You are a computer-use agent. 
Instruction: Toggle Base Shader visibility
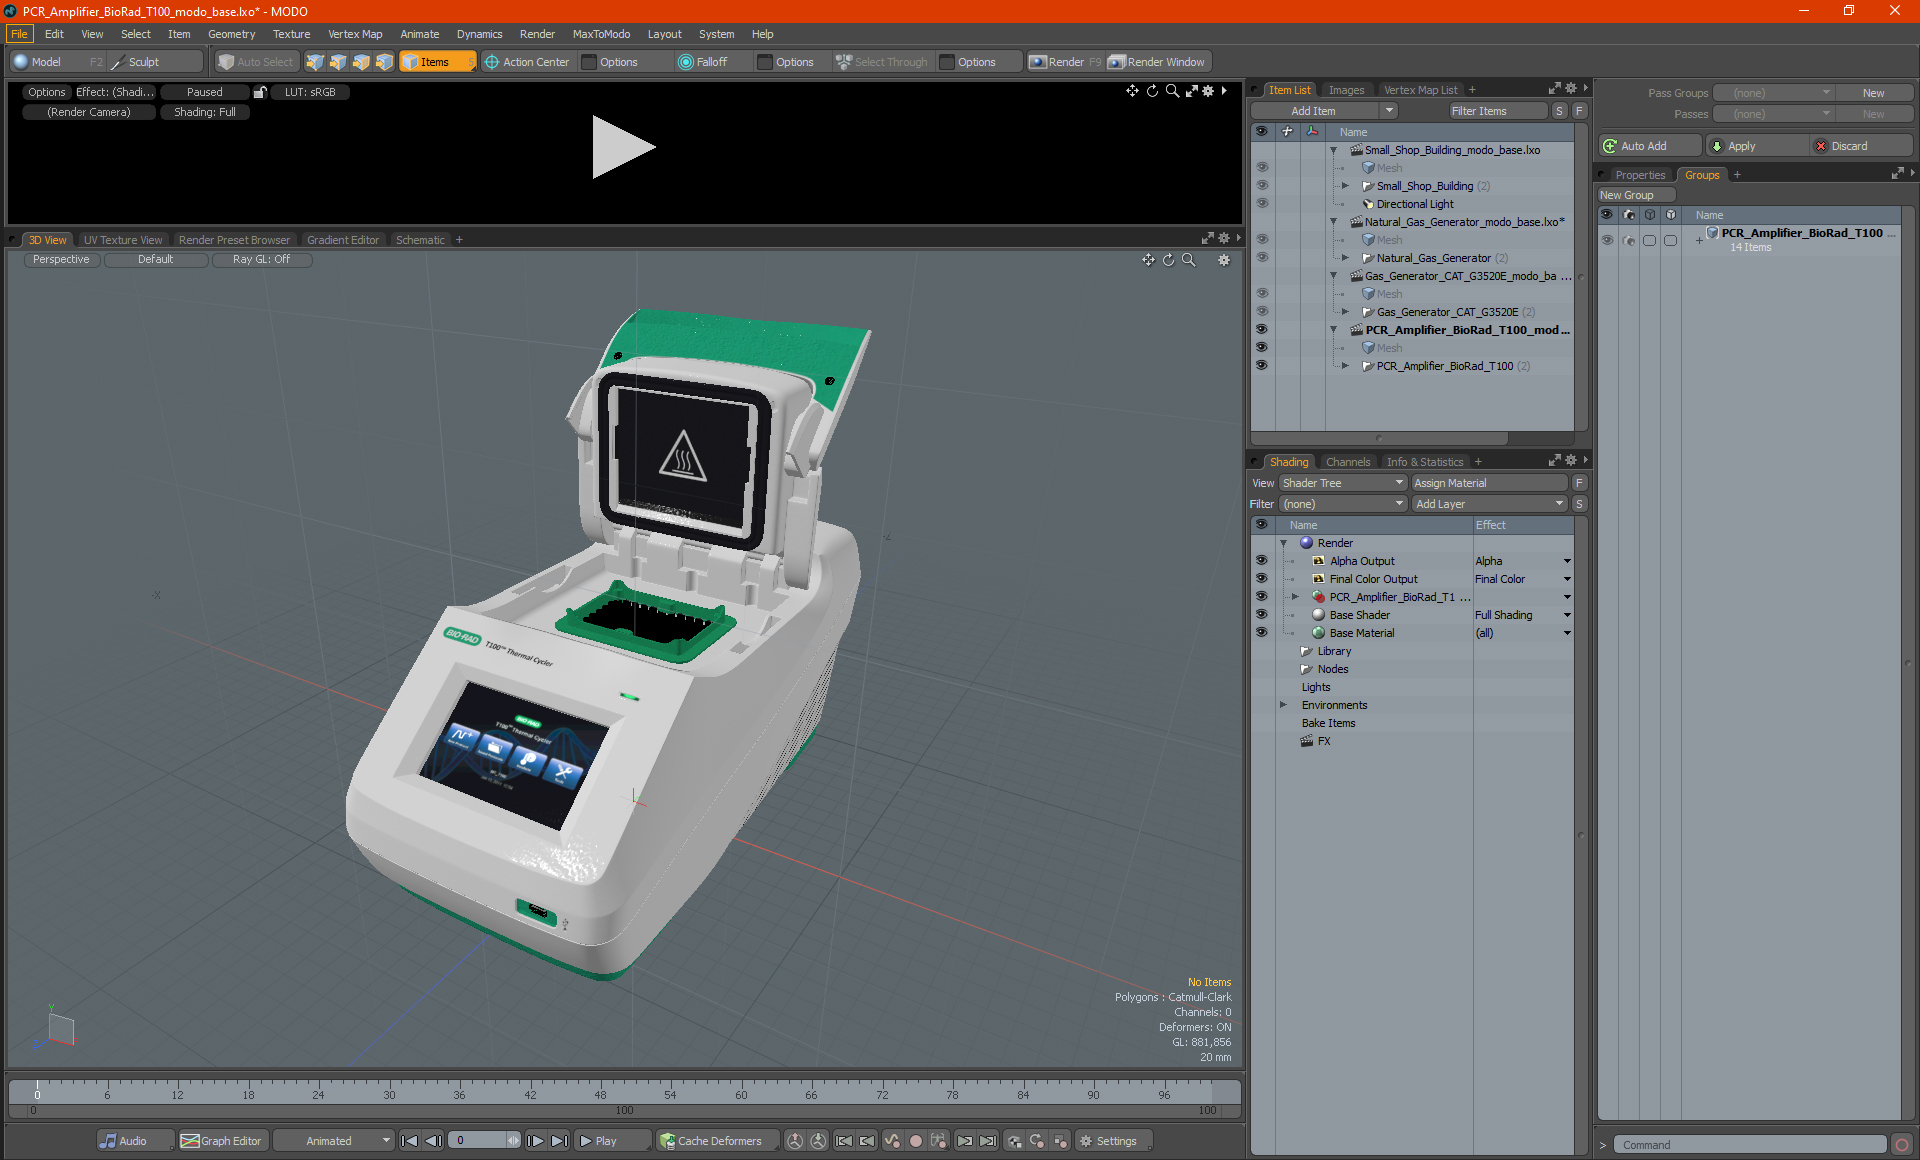pos(1261,615)
